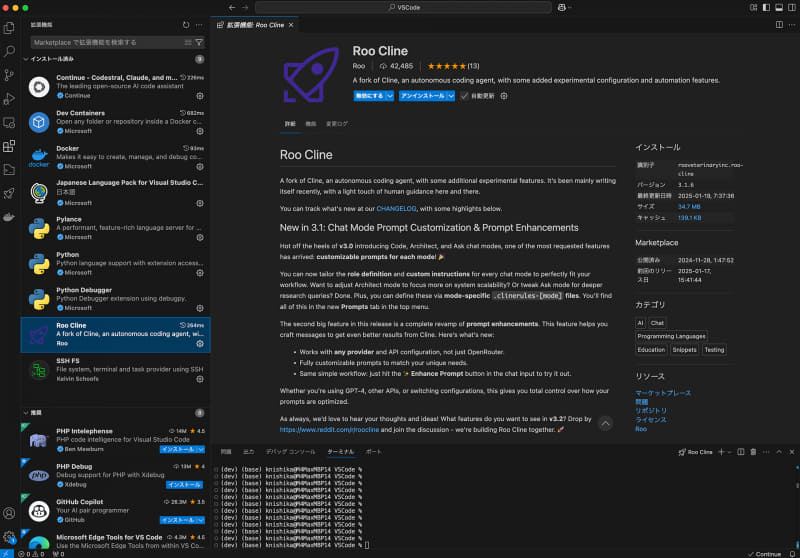The height and width of the screenshot is (558, 800).
Task: Open the Docker whale activity bar icon
Action: point(9,217)
